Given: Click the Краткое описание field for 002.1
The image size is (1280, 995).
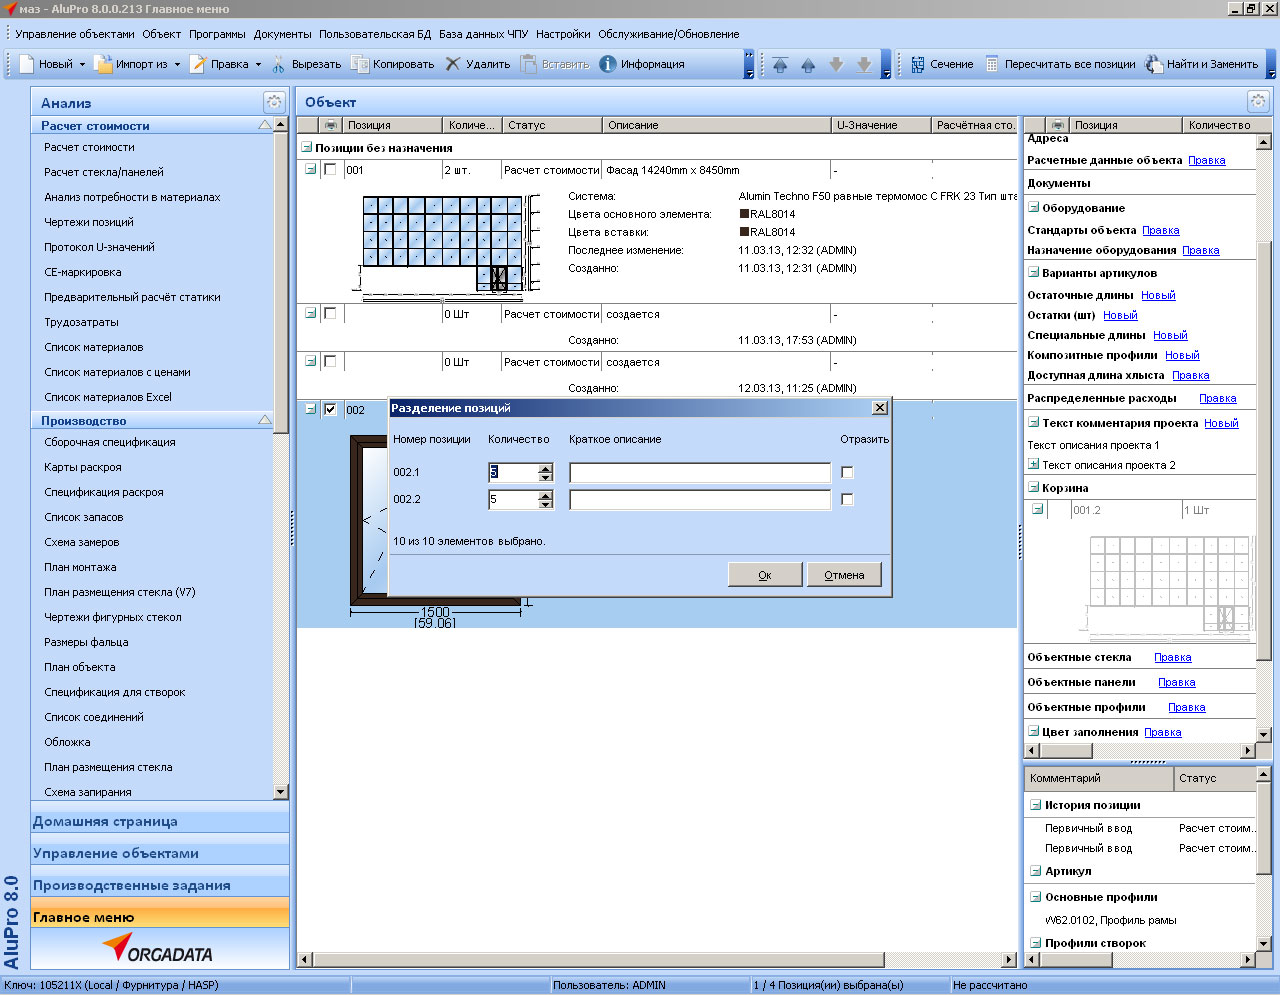Looking at the screenshot, I should [699, 472].
